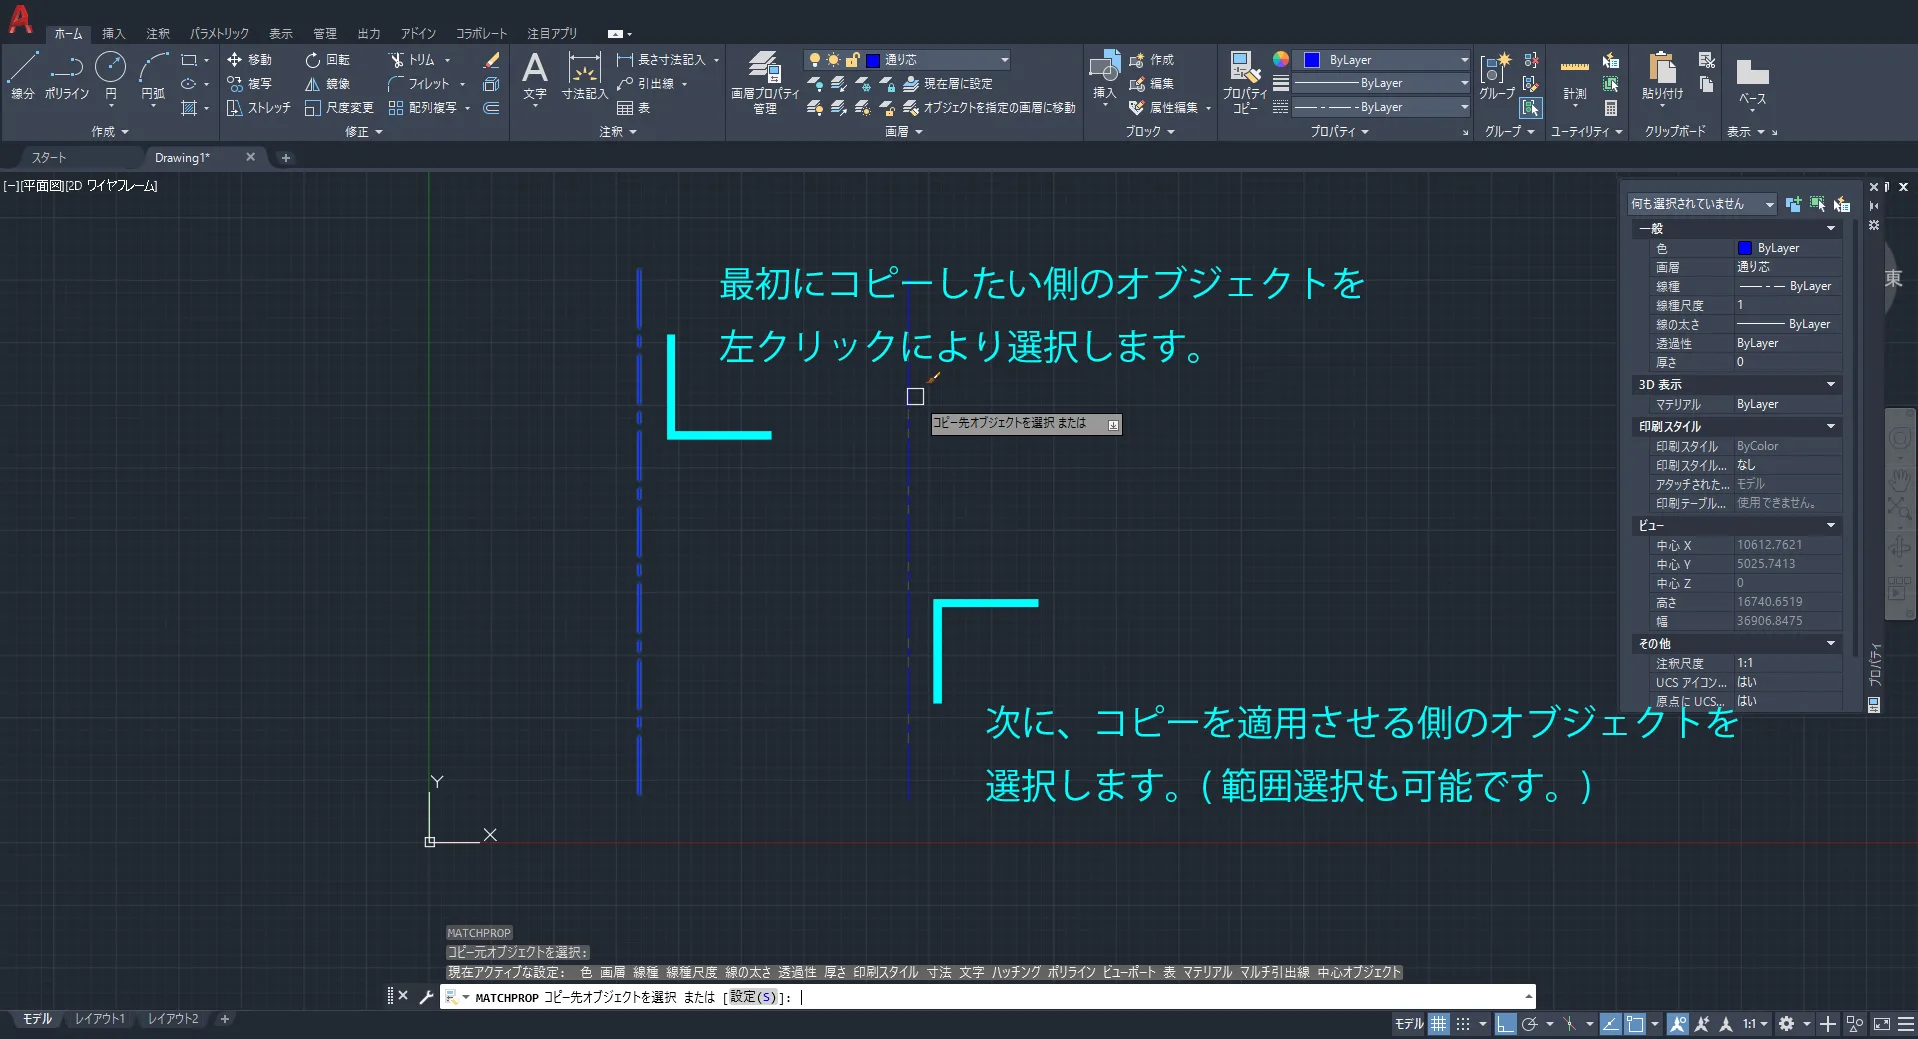Click the 貼り付け (Paste) icon
This screenshot has width=1918, height=1039.
pyautogui.click(x=1662, y=76)
